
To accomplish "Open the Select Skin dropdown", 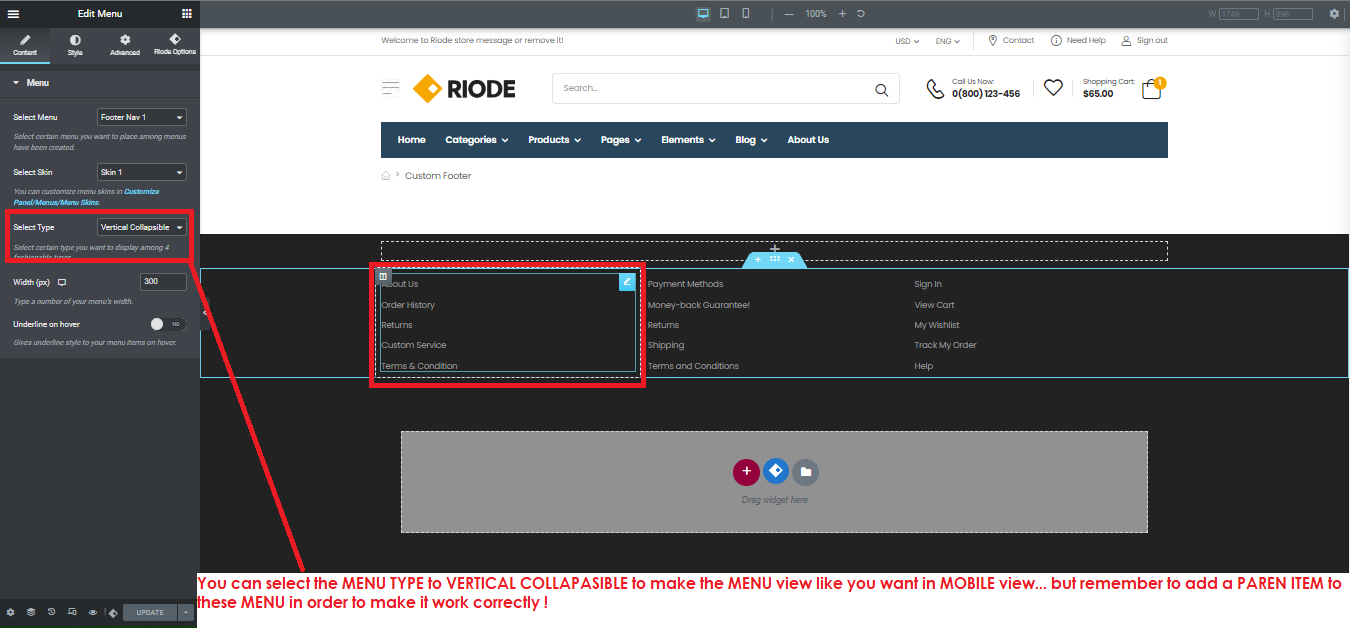I will click(x=142, y=172).
